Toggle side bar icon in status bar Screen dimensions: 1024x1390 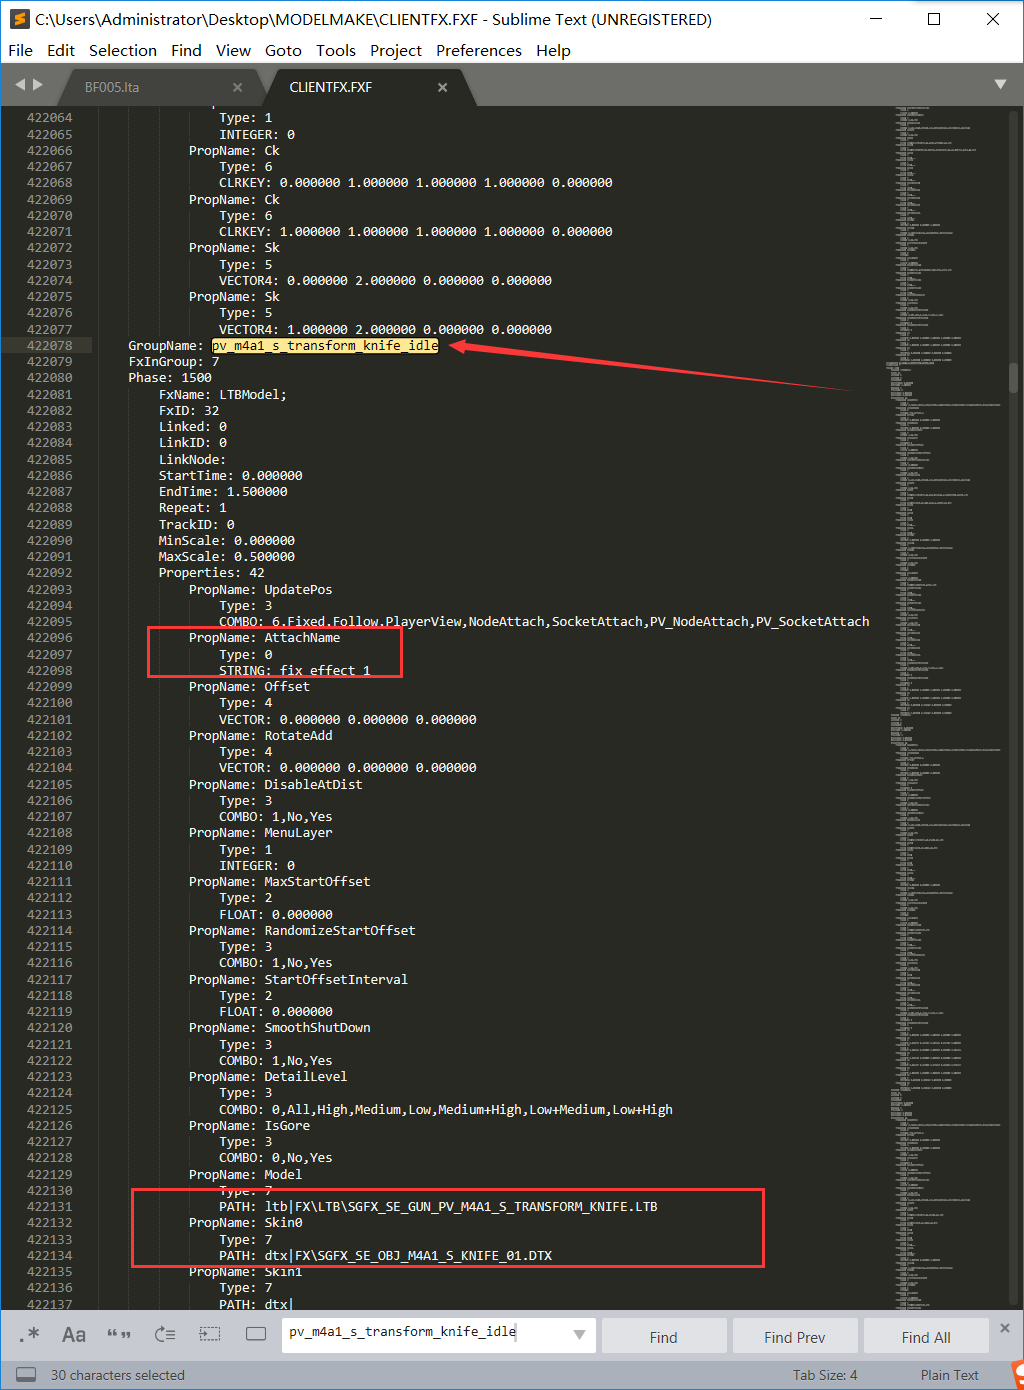point(26,1375)
